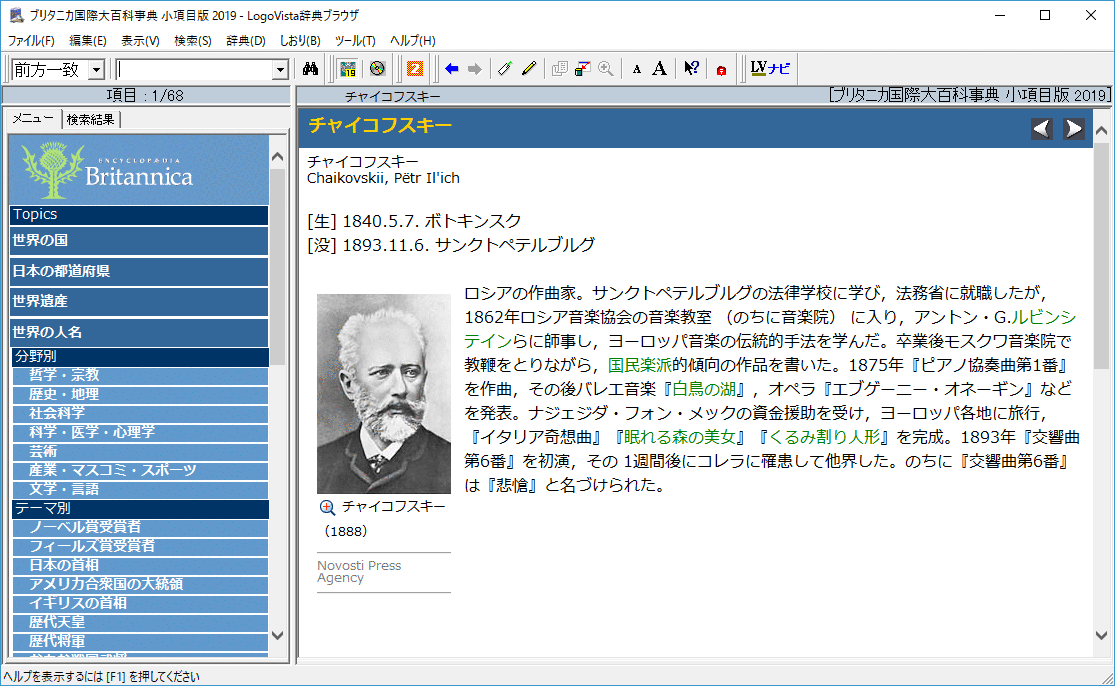
Task: Open the くるみ割り人形 link
Action: 824,437
